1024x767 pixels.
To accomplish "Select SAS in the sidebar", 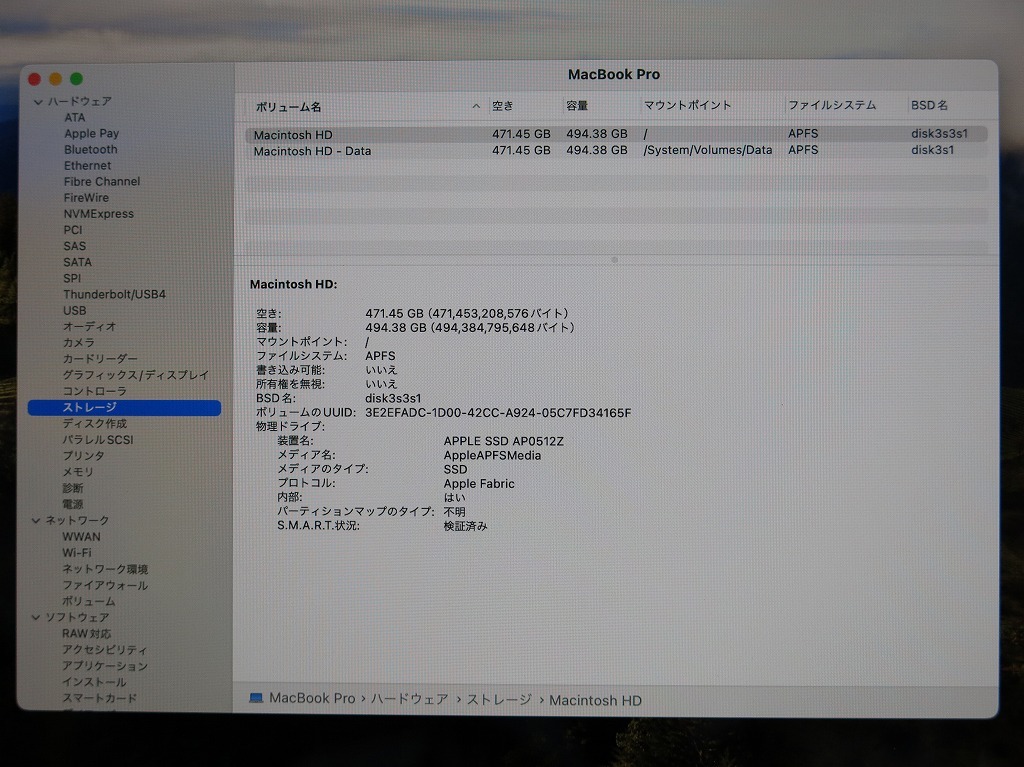I will [74, 246].
